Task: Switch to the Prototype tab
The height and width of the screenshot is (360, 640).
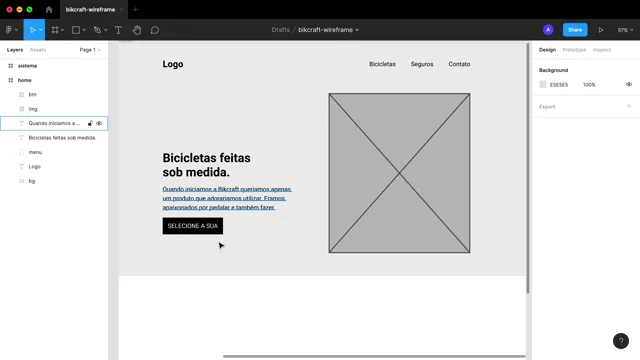Action: (574, 50)
